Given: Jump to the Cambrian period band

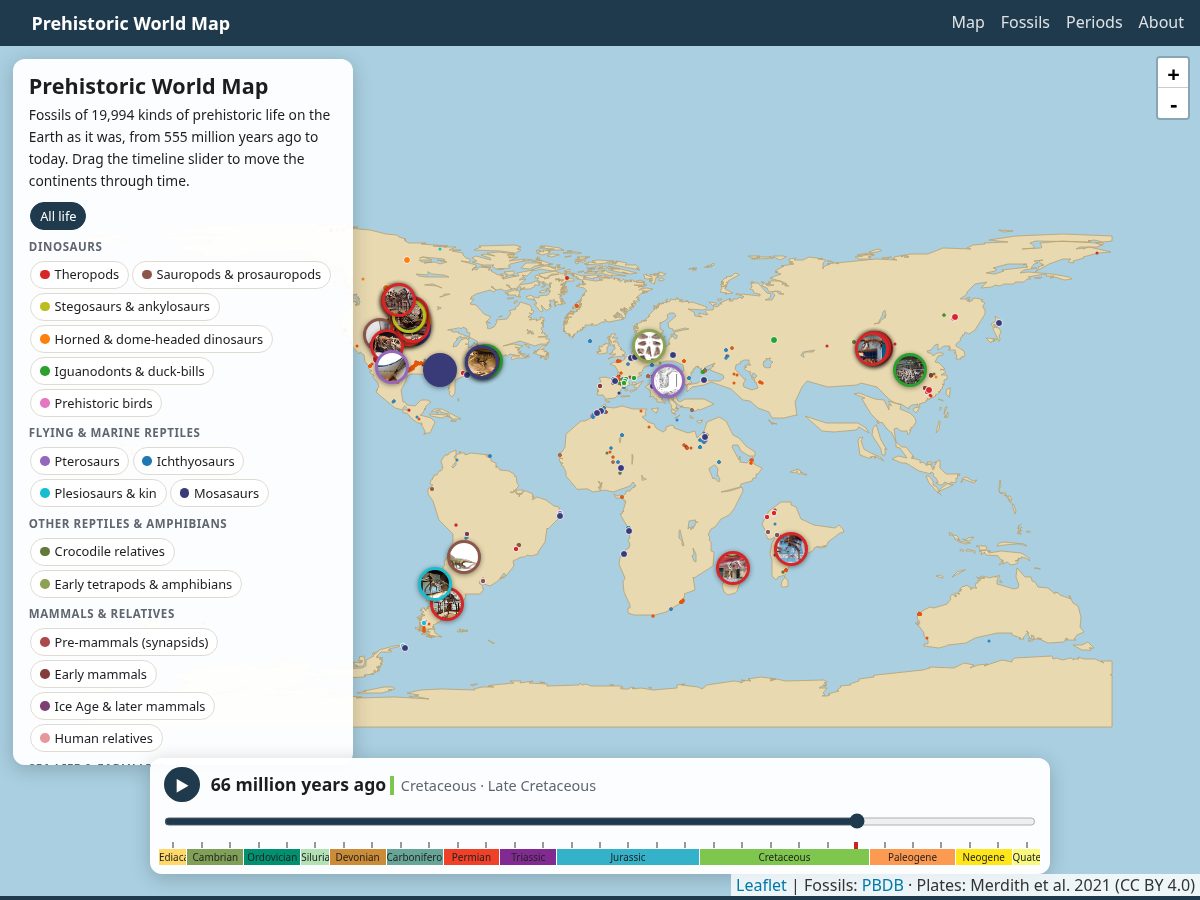Looking at the screenshot, I should pos(215,857).
